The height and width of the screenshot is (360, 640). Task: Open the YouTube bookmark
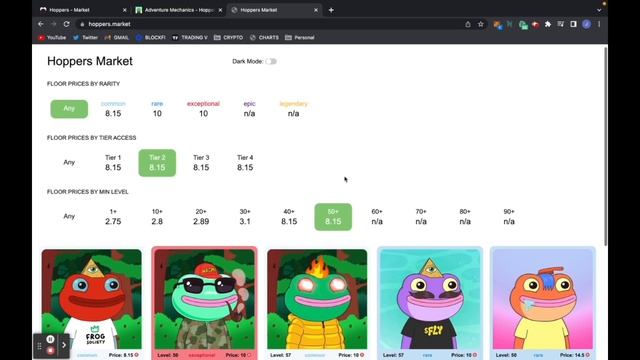click(52, 38)
